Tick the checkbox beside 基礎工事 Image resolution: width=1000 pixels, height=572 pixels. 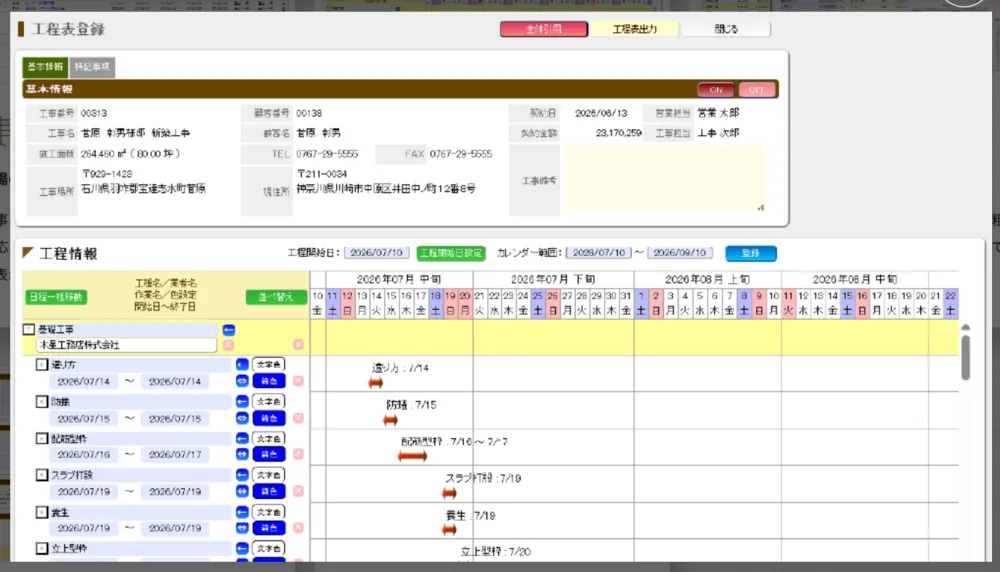[29, 329]
